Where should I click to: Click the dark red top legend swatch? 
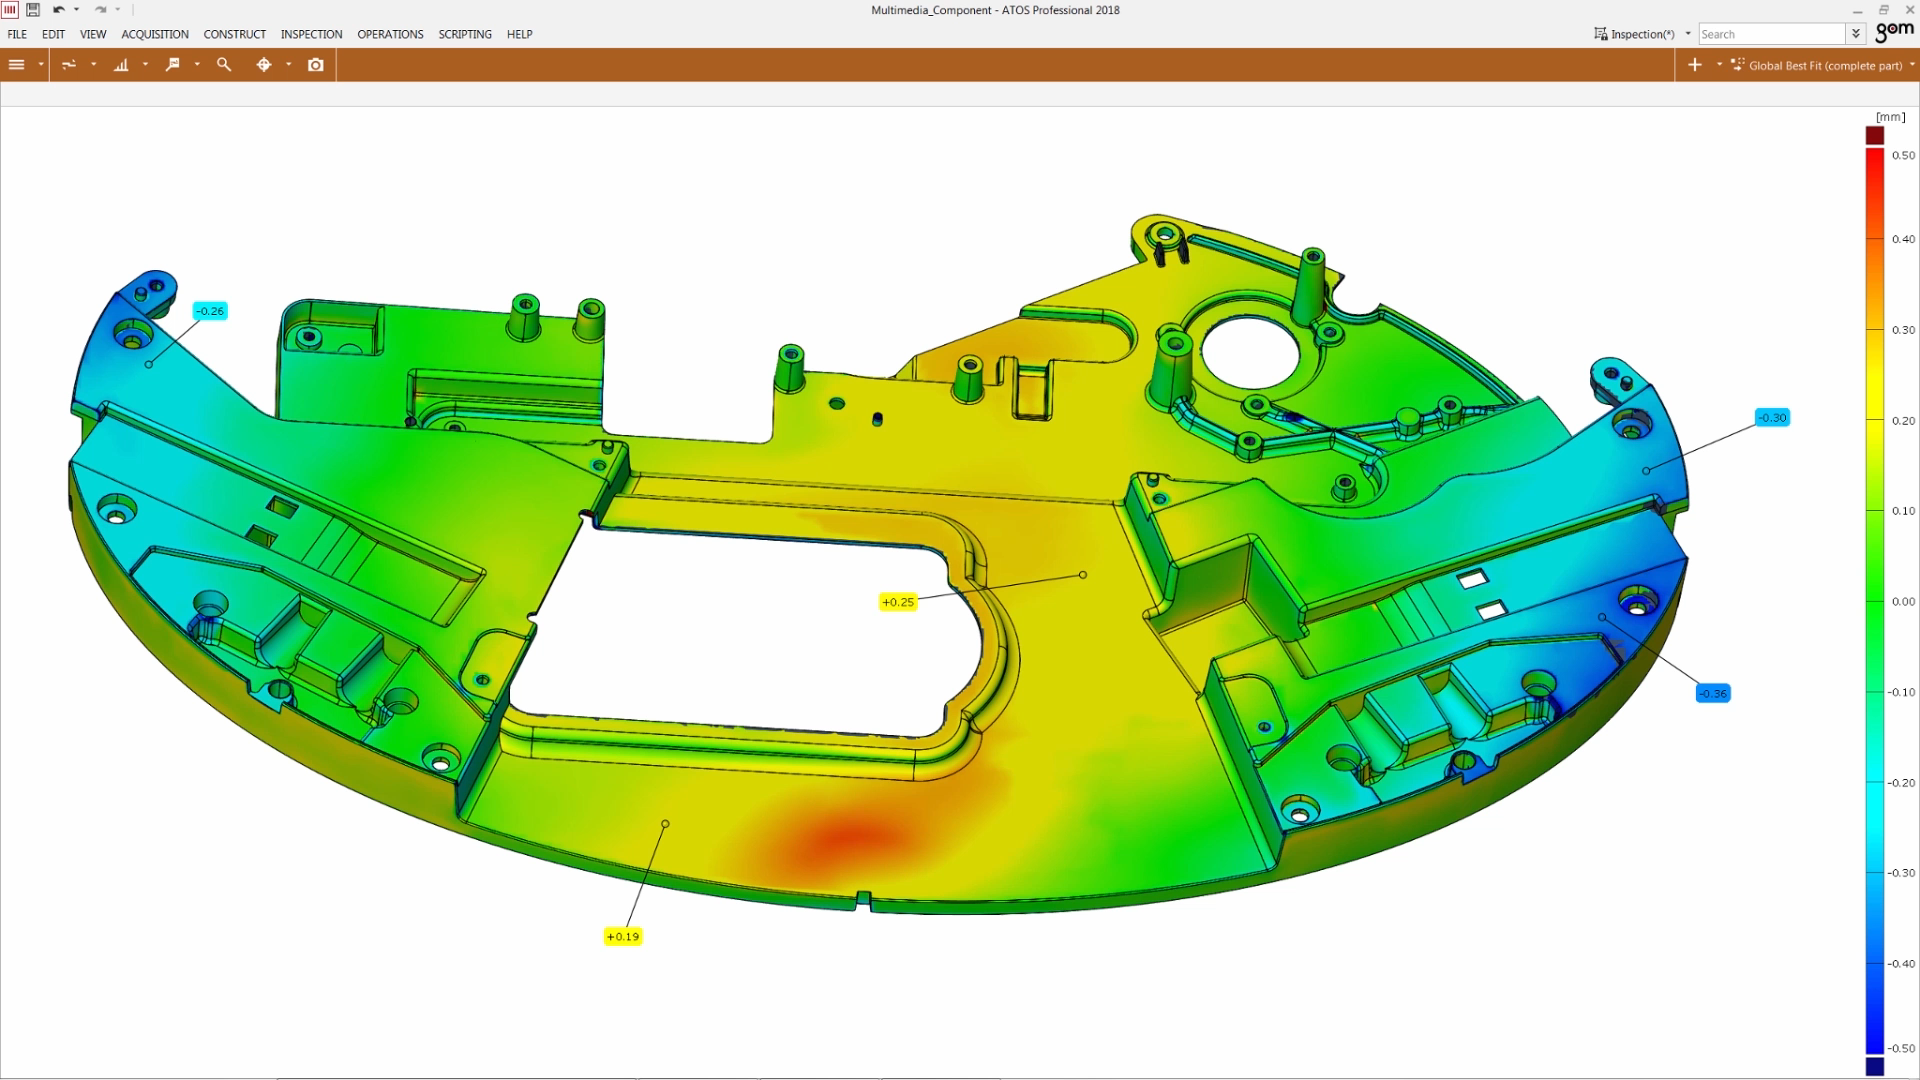tap(1875, 135)
